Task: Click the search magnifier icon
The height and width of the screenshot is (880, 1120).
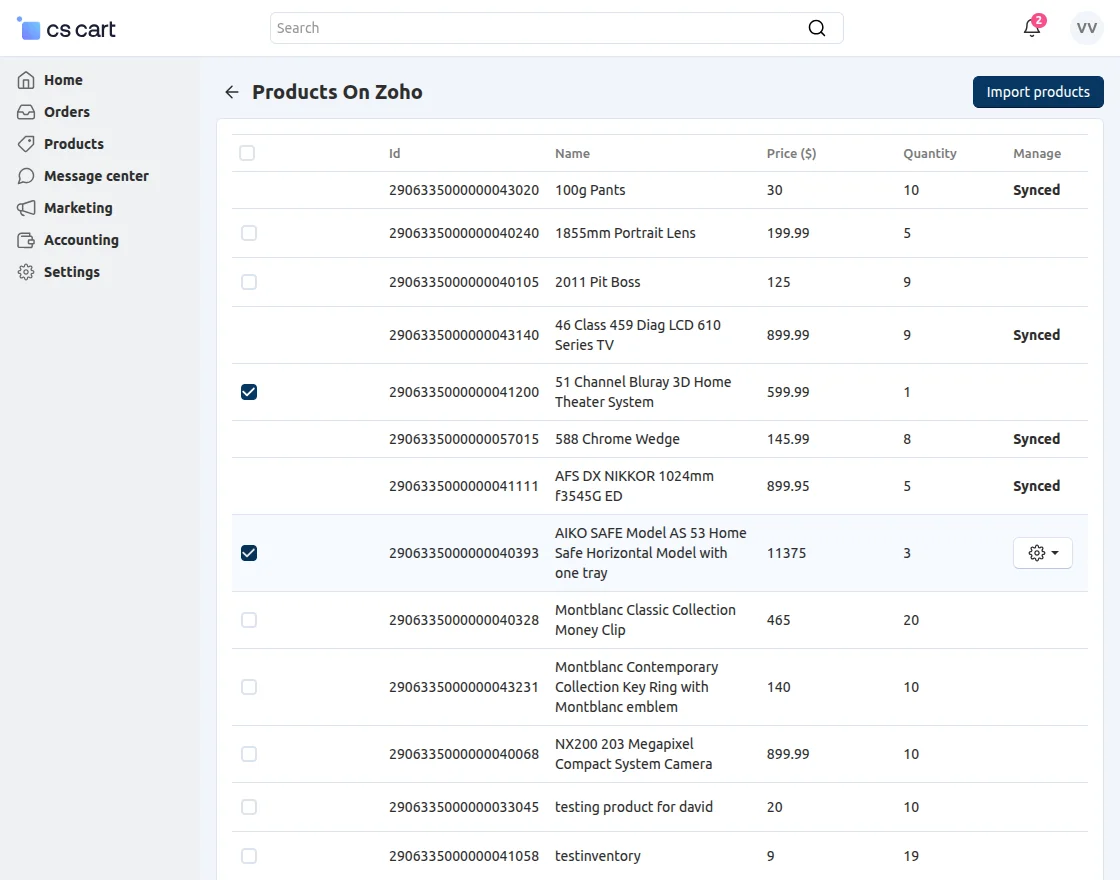Action: coord(817,28)
